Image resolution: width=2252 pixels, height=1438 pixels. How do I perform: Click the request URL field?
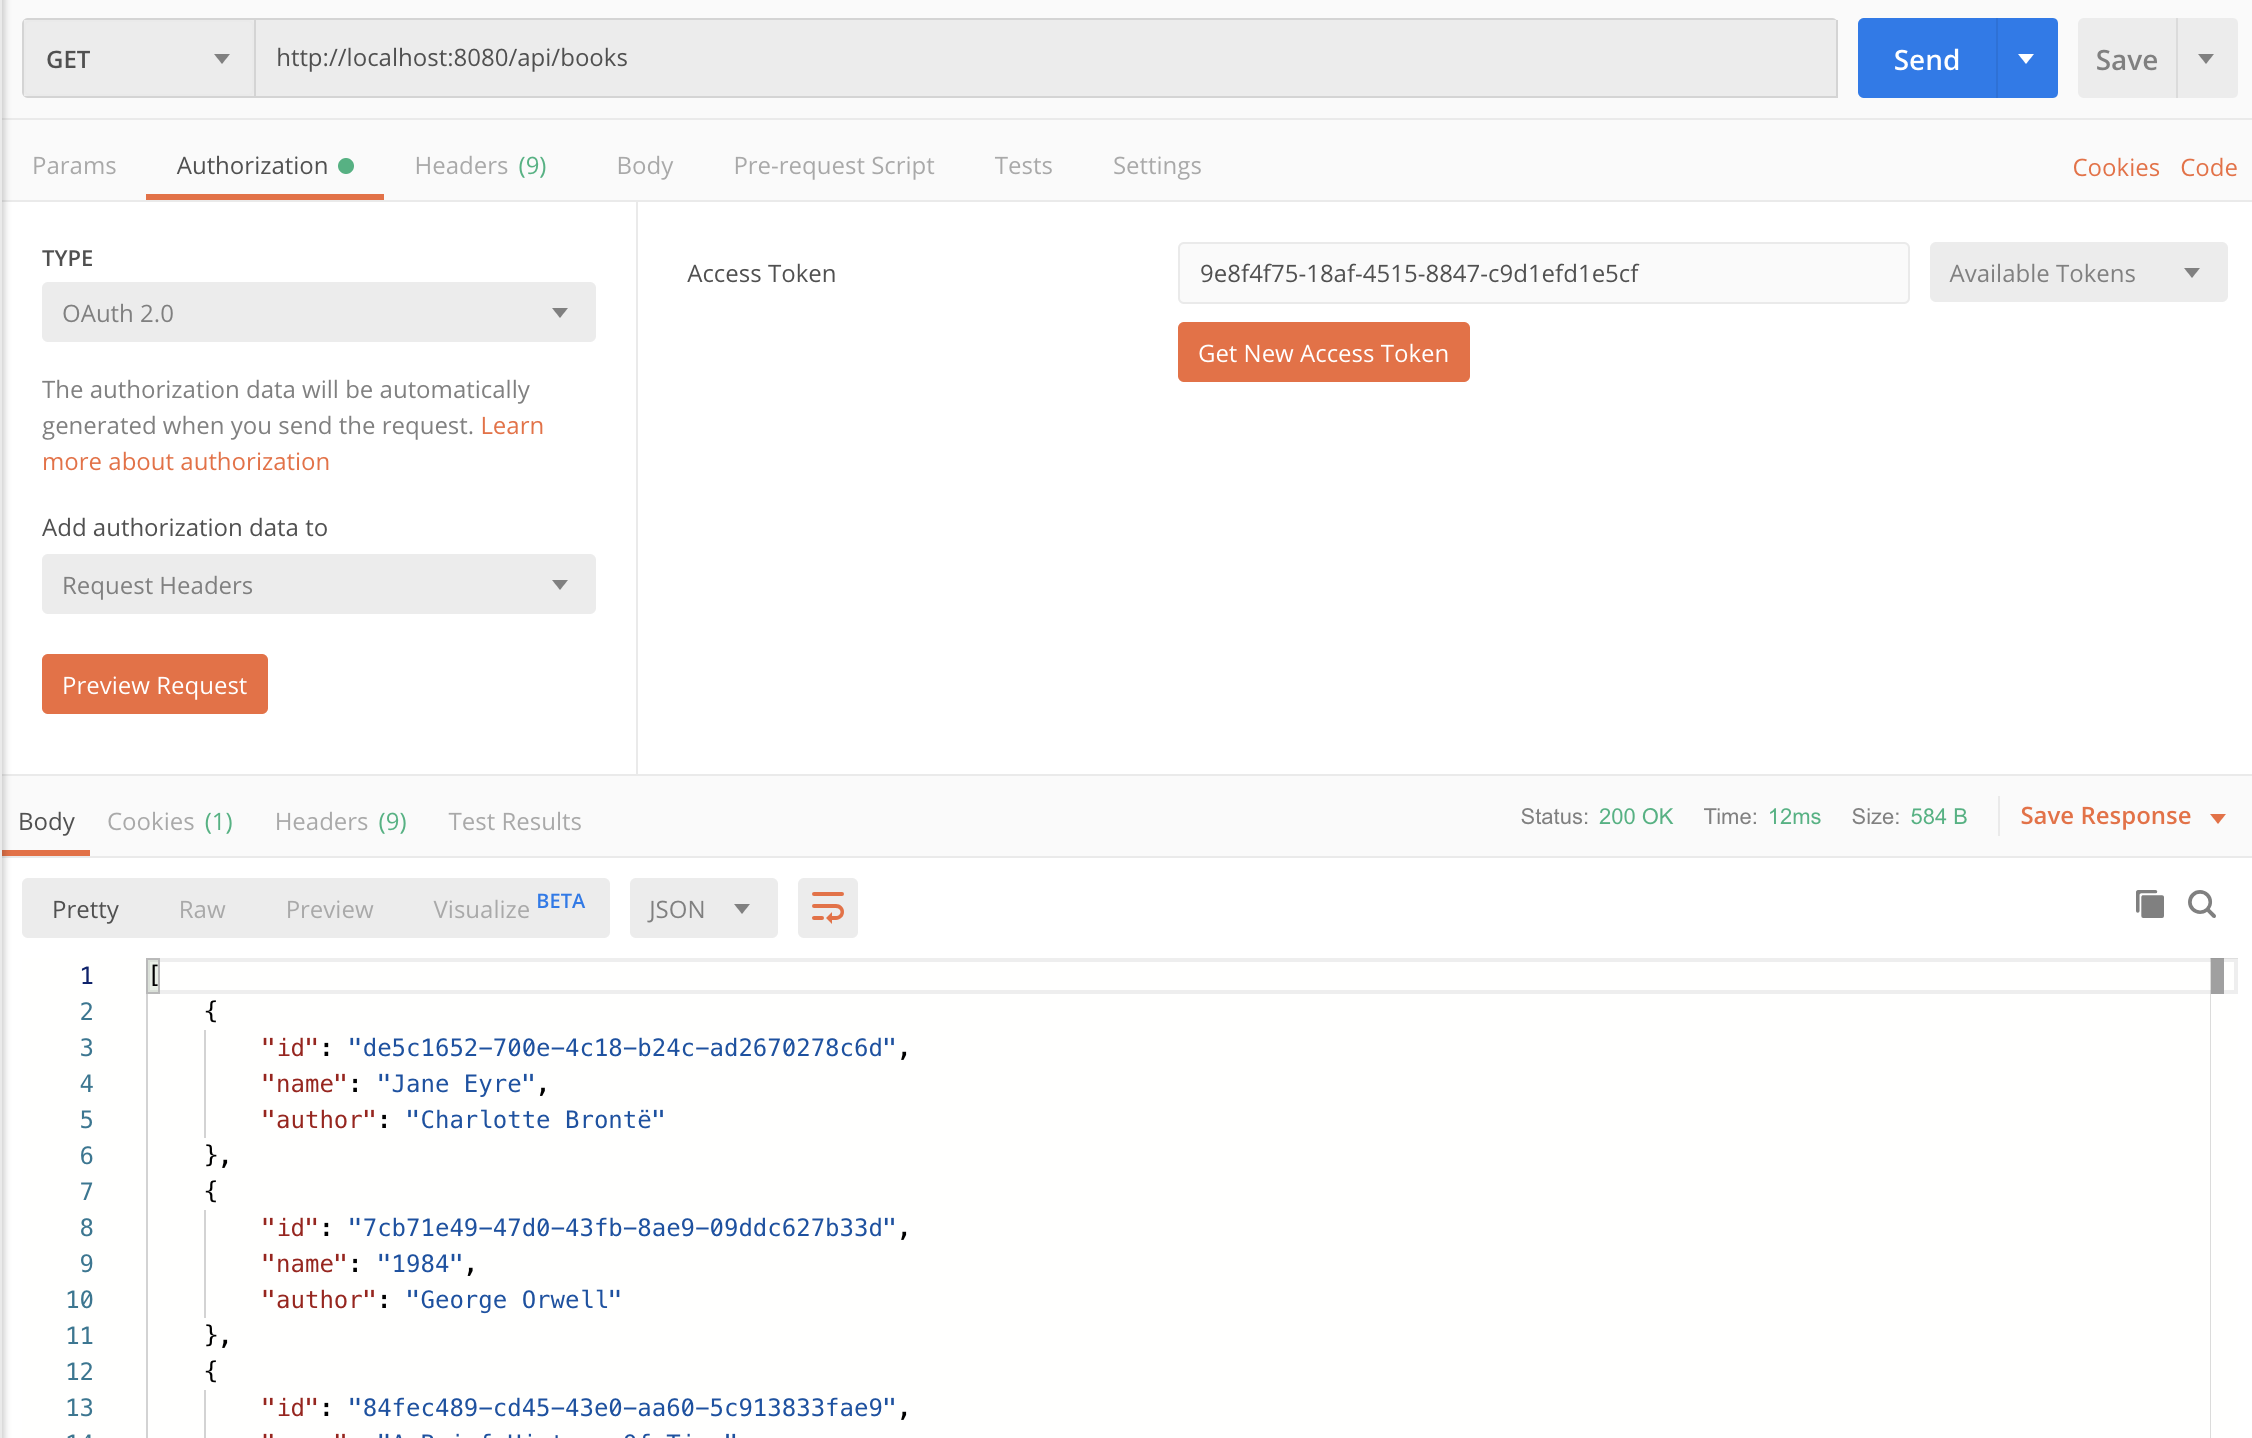click(x=1046, y=58)
